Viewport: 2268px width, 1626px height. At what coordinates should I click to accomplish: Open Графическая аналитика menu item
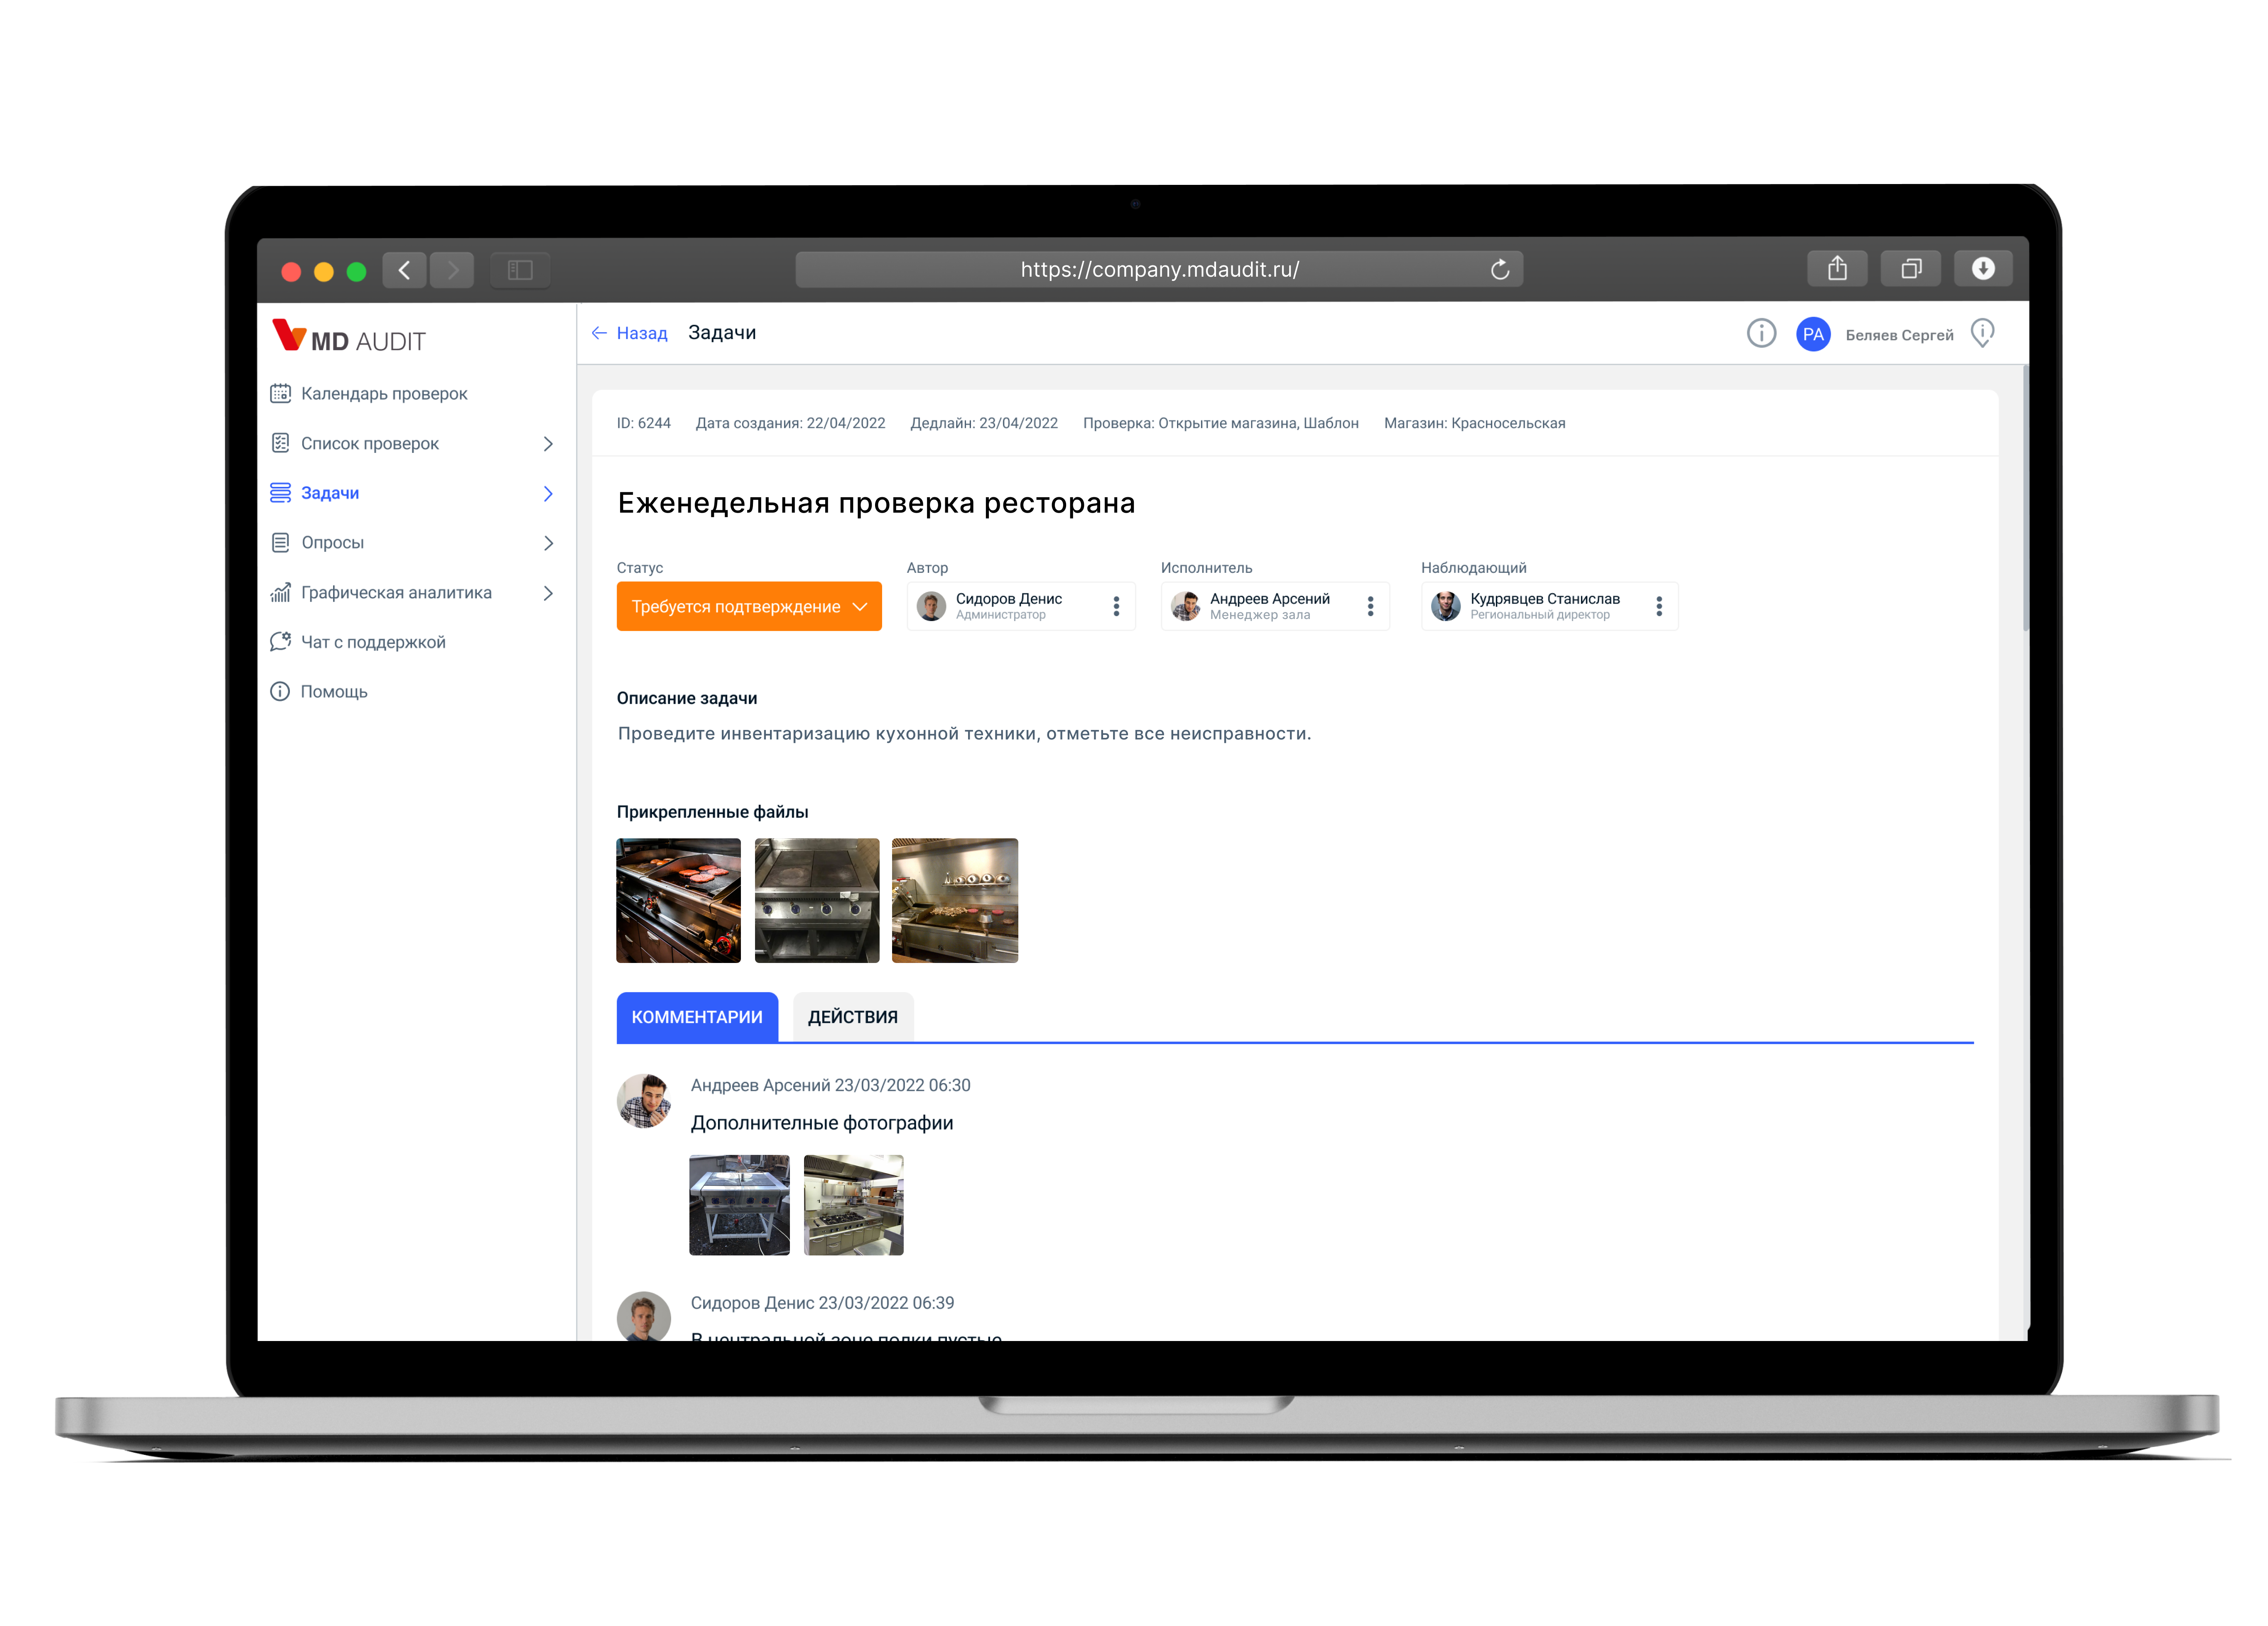point(396,593)
